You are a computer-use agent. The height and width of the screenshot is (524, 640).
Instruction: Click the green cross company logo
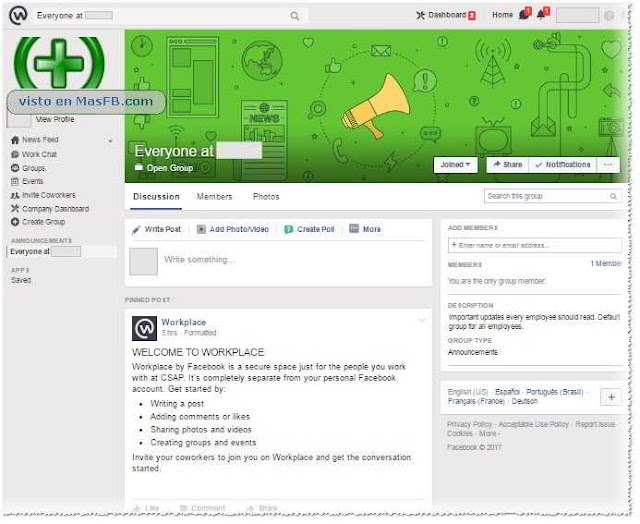pos(59,63)
